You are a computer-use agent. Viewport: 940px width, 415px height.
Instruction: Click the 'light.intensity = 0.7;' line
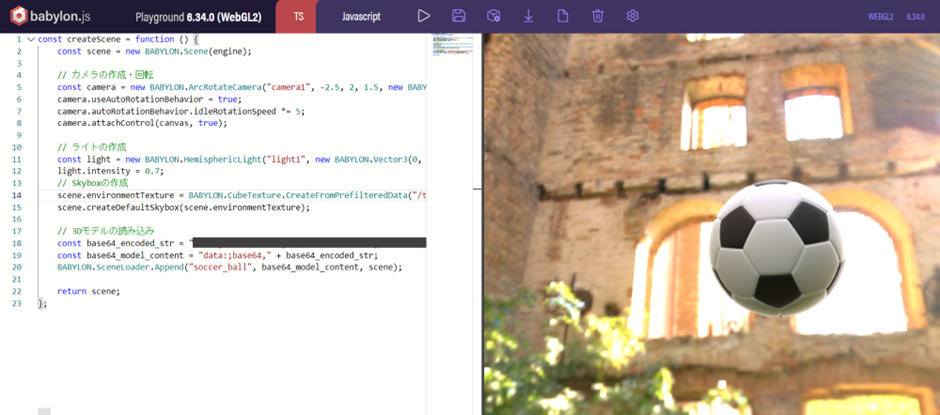110,171
